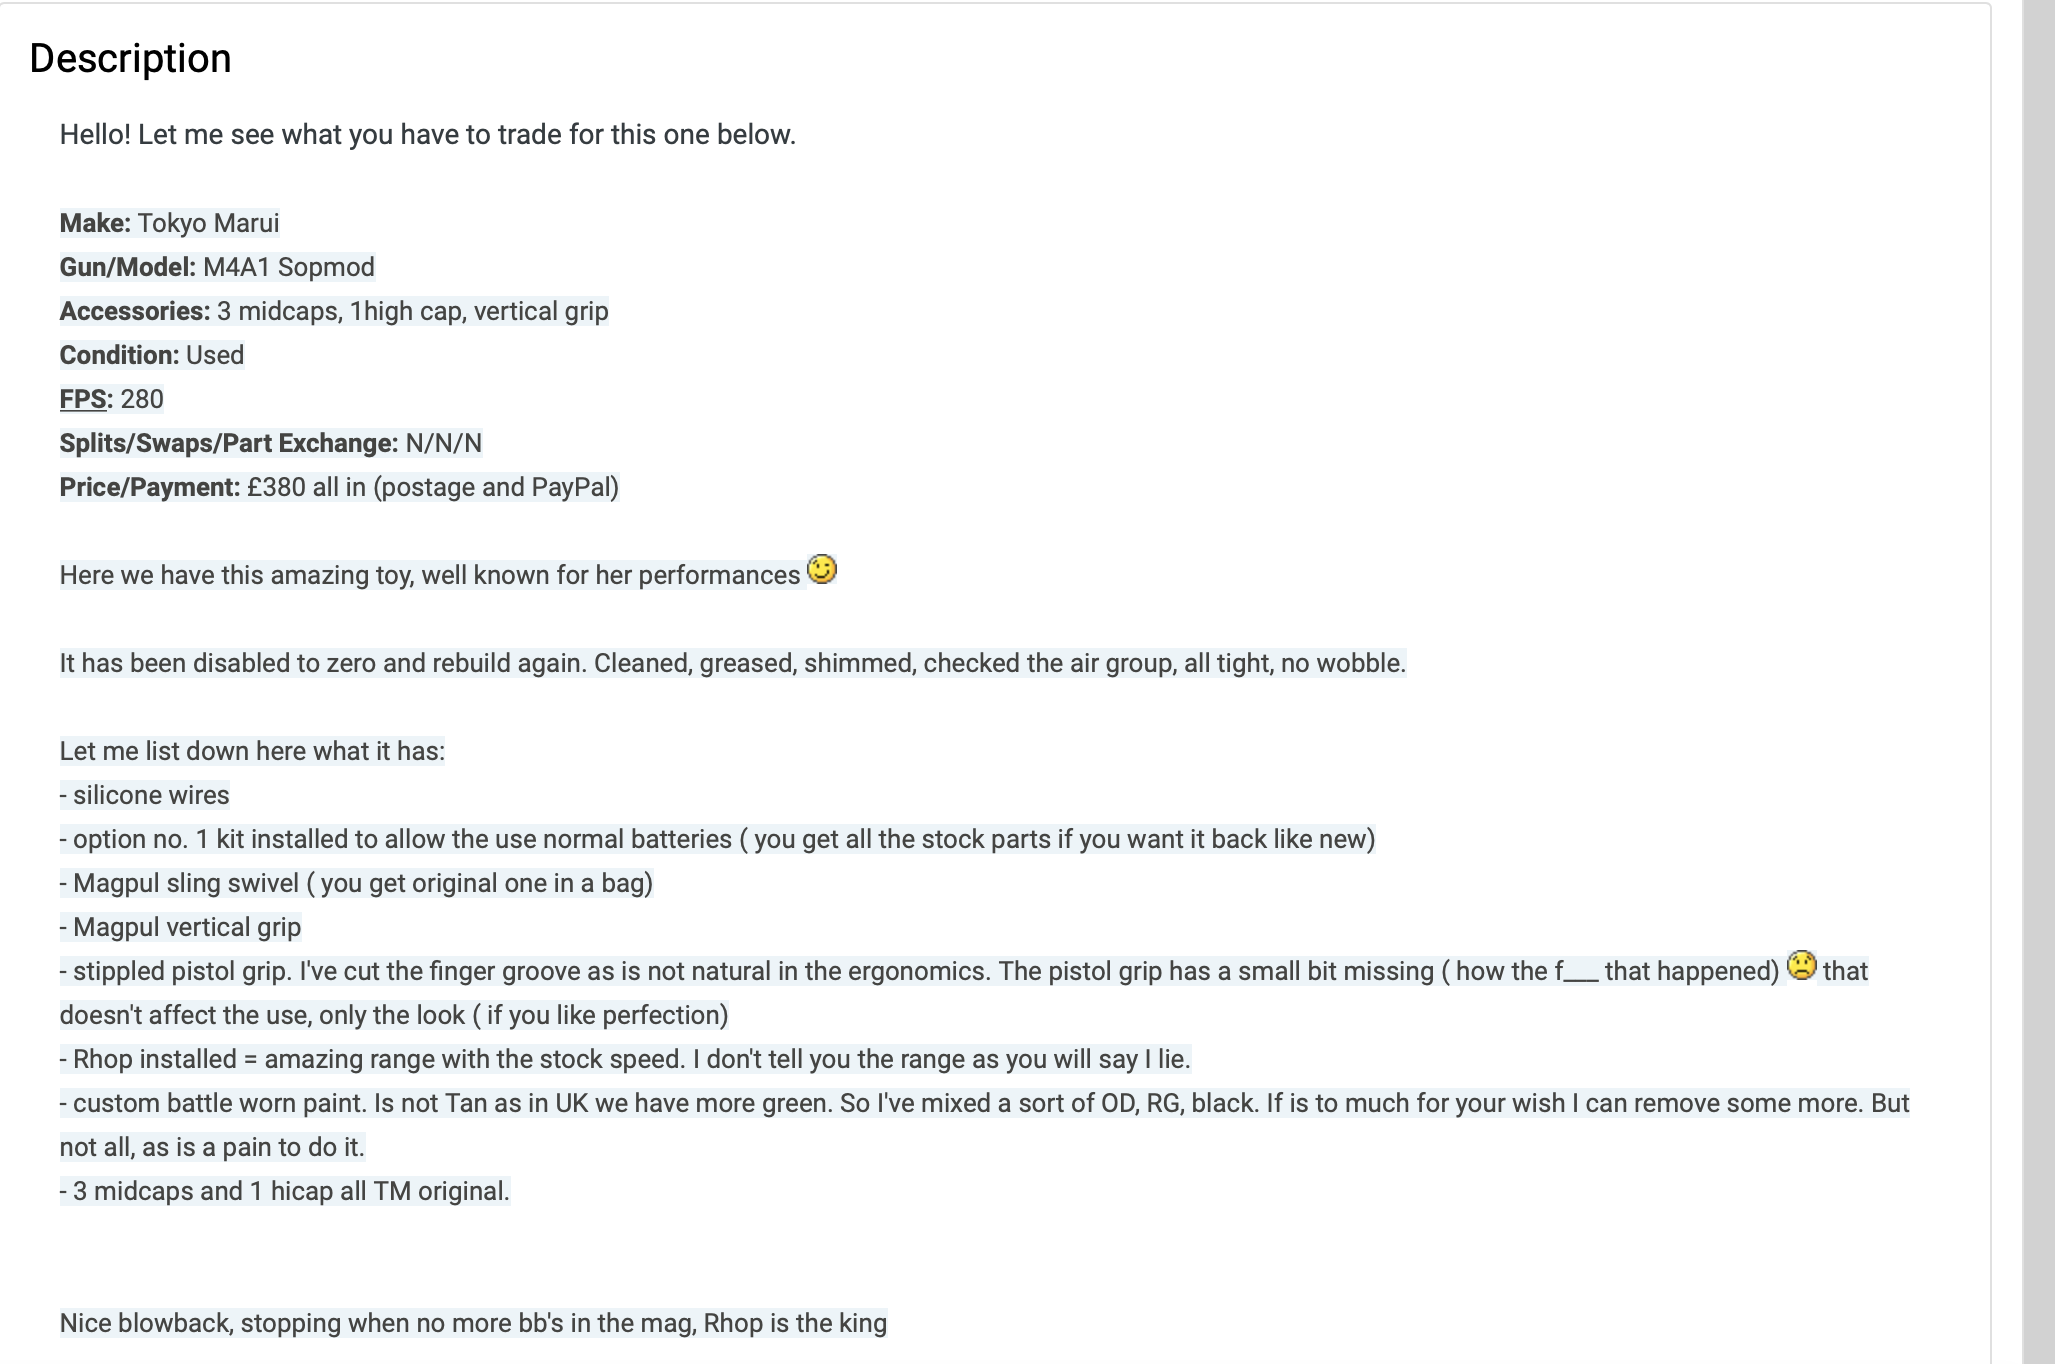Click the 'M4A1 Sopmod' model text
The height and width of the screenshot is (1364, 2055).
(x=288, y=267)
